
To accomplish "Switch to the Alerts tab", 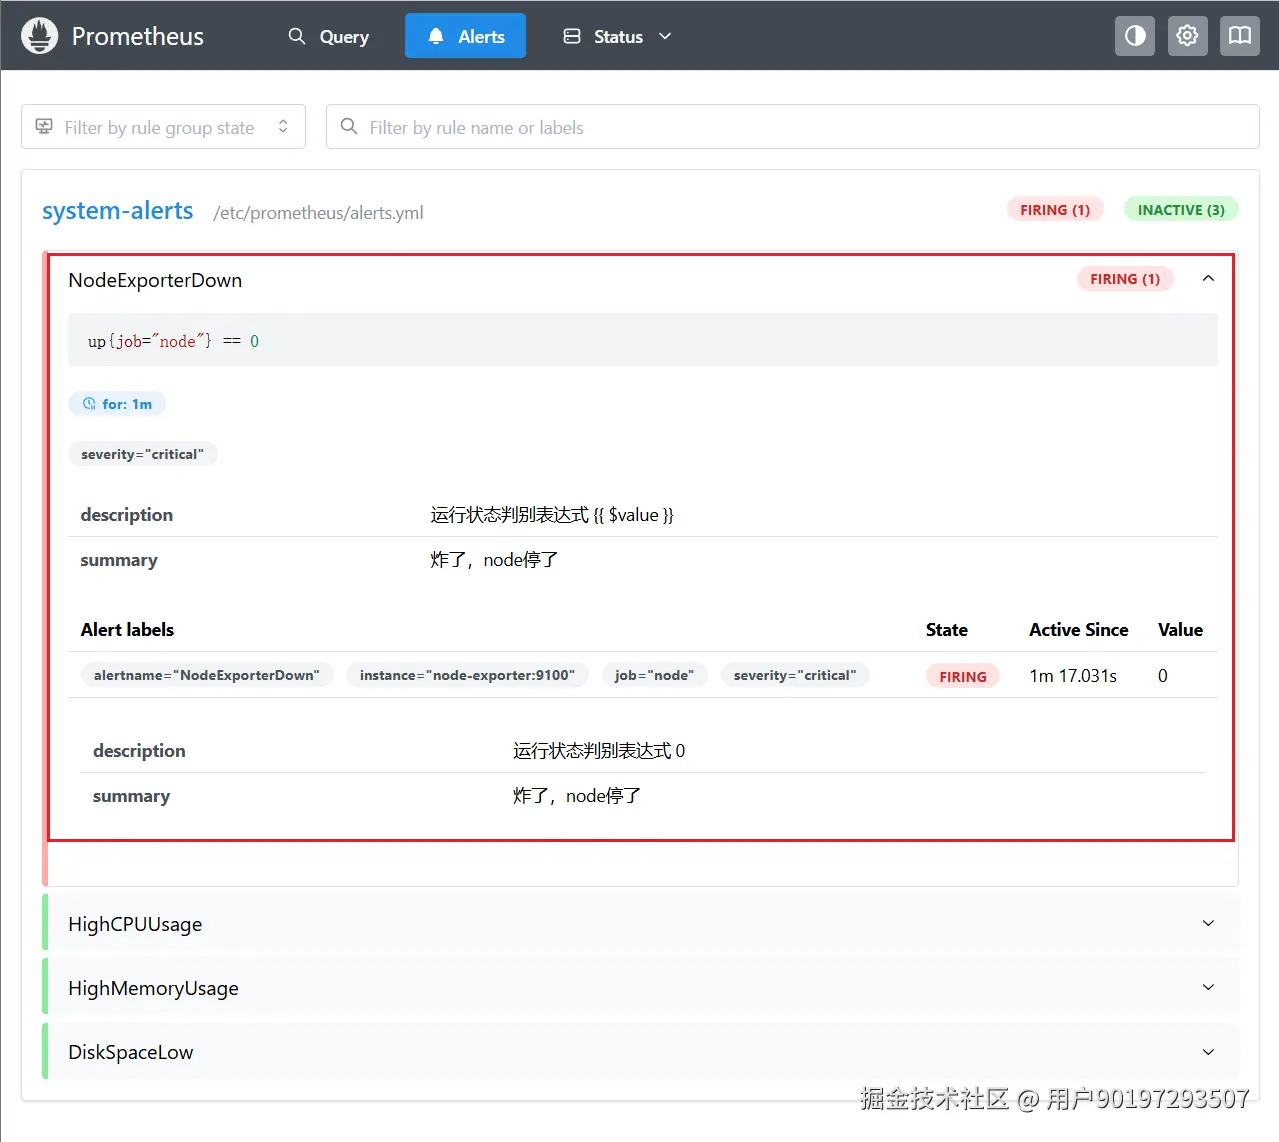I will point(465,36).
